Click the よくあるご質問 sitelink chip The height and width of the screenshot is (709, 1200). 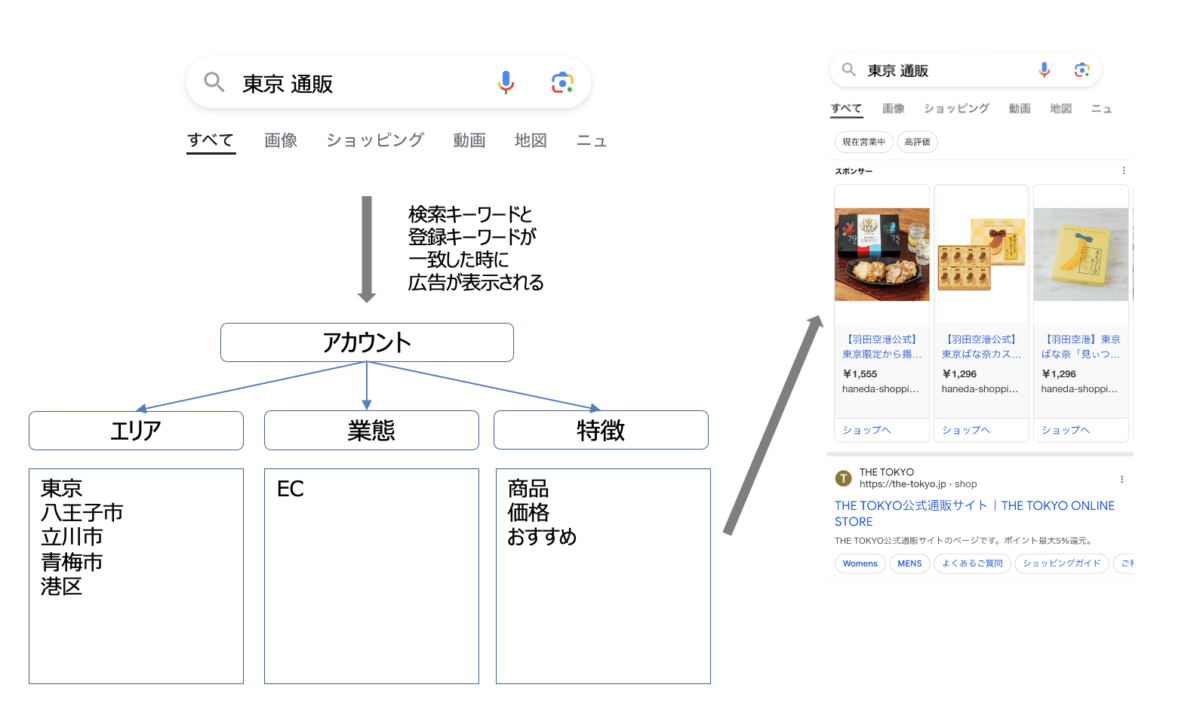click(971, 564)
